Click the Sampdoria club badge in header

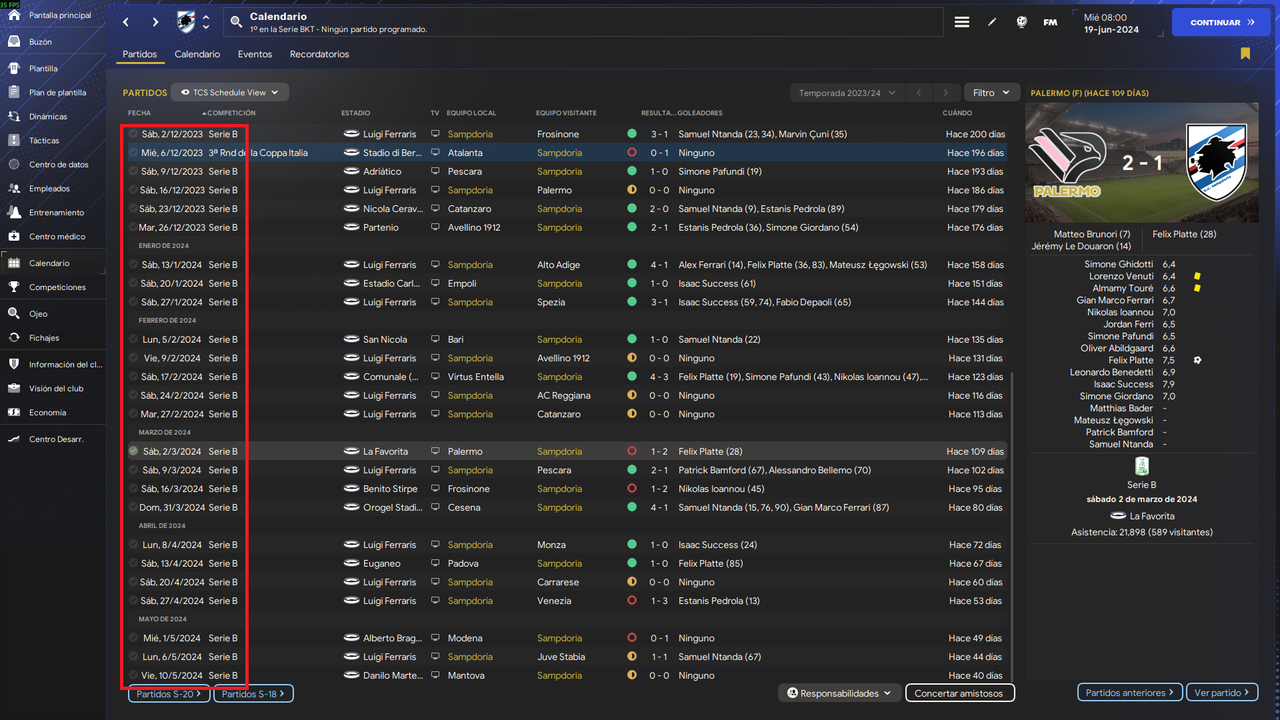187,22
